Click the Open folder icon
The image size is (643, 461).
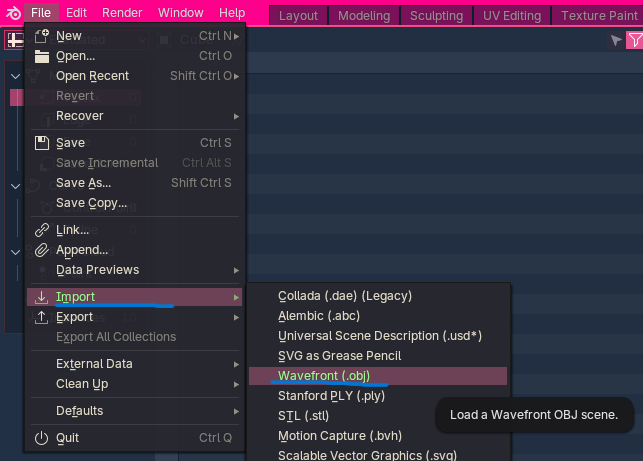(42, 56)
